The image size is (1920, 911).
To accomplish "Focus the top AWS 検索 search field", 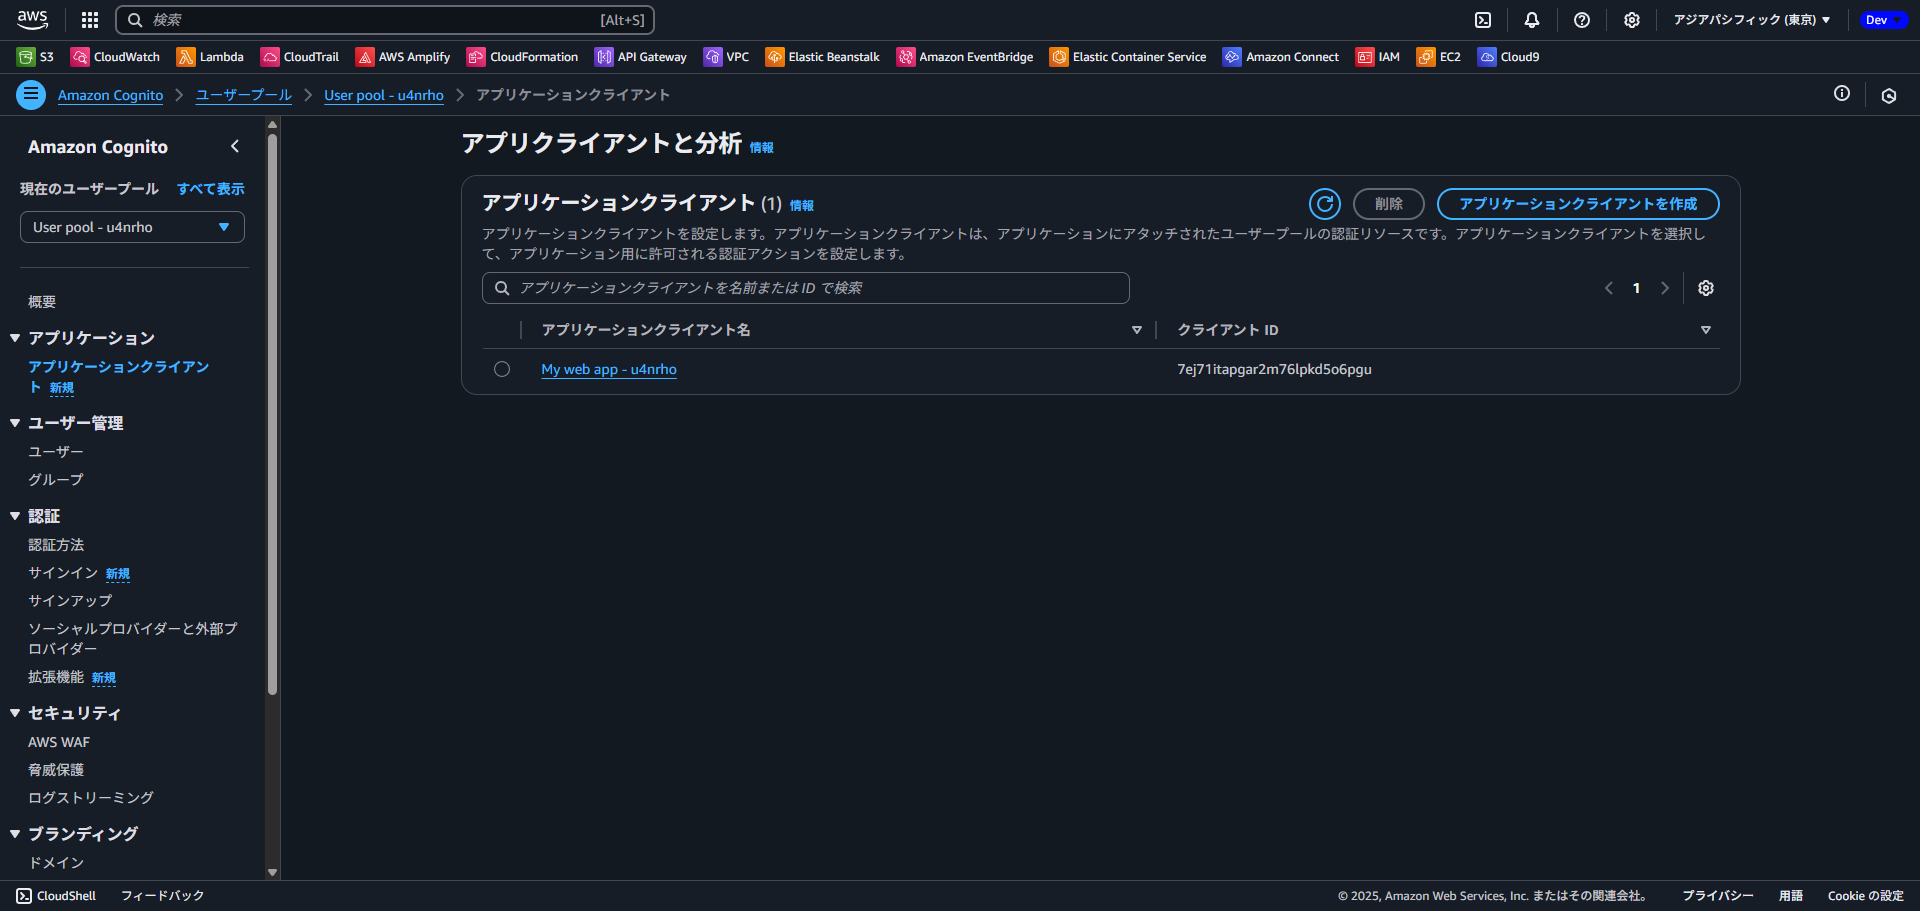I will [x=385, y=20].
